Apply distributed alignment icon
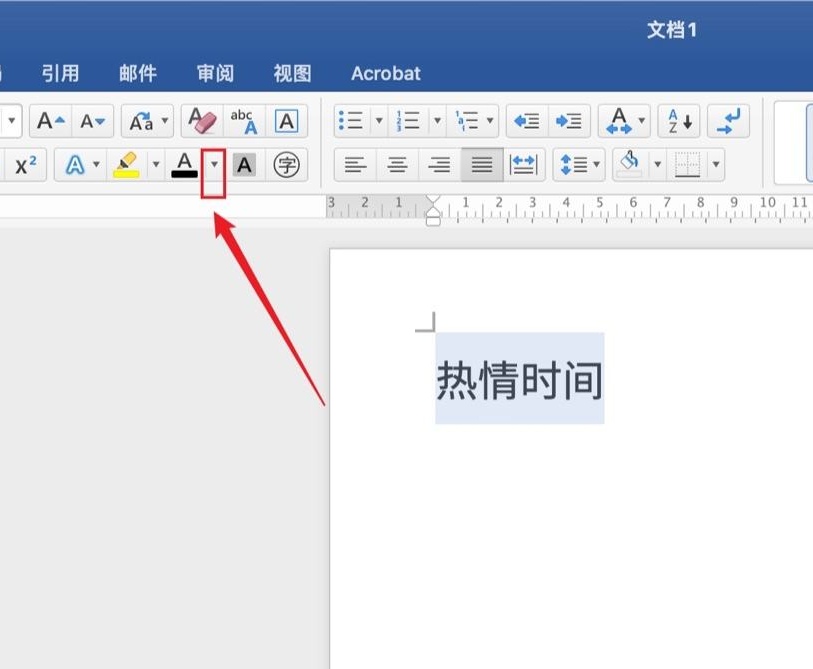The width and height of the screenshot is (813, 669). [x=524, y=165]
